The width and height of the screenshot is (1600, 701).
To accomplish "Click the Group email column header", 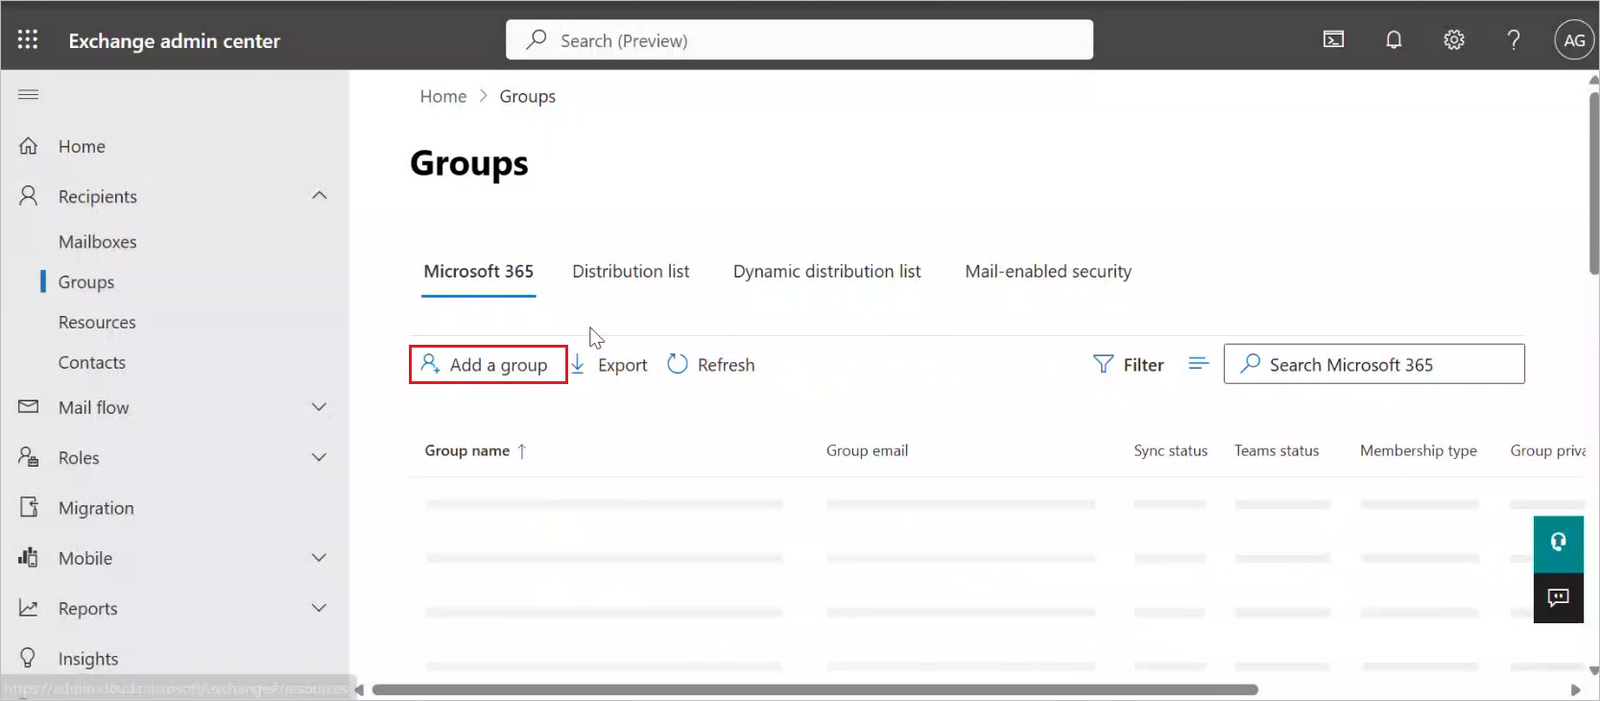I will pos(867,451).
